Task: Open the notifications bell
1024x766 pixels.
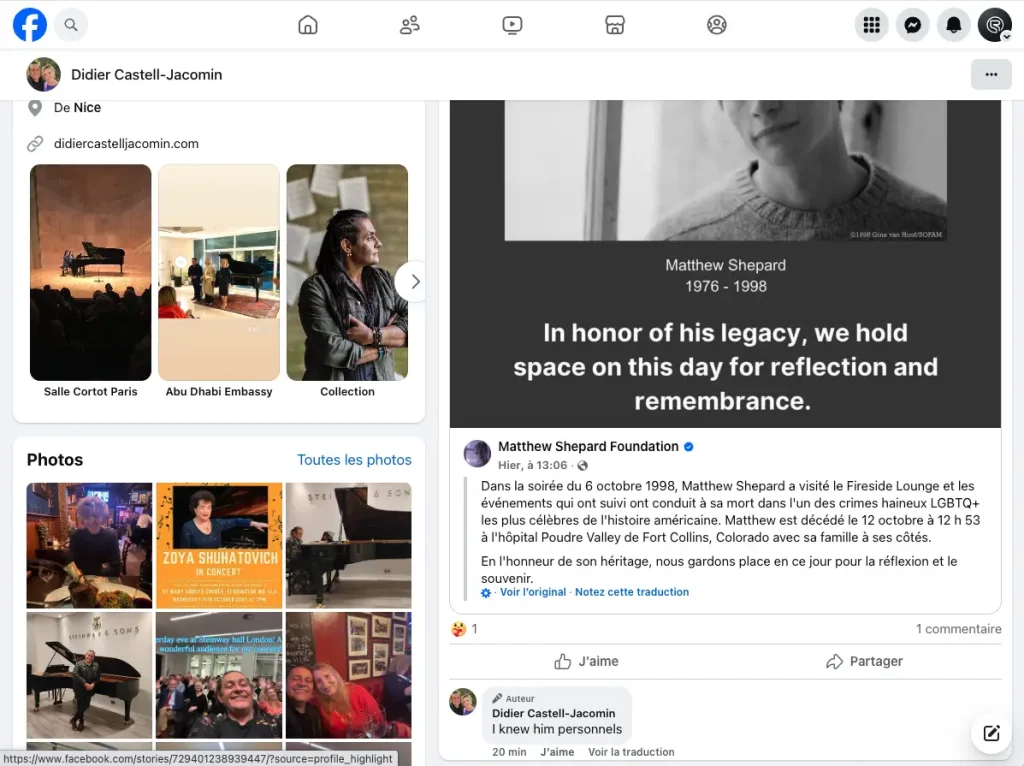Action: tap(953, 25)
